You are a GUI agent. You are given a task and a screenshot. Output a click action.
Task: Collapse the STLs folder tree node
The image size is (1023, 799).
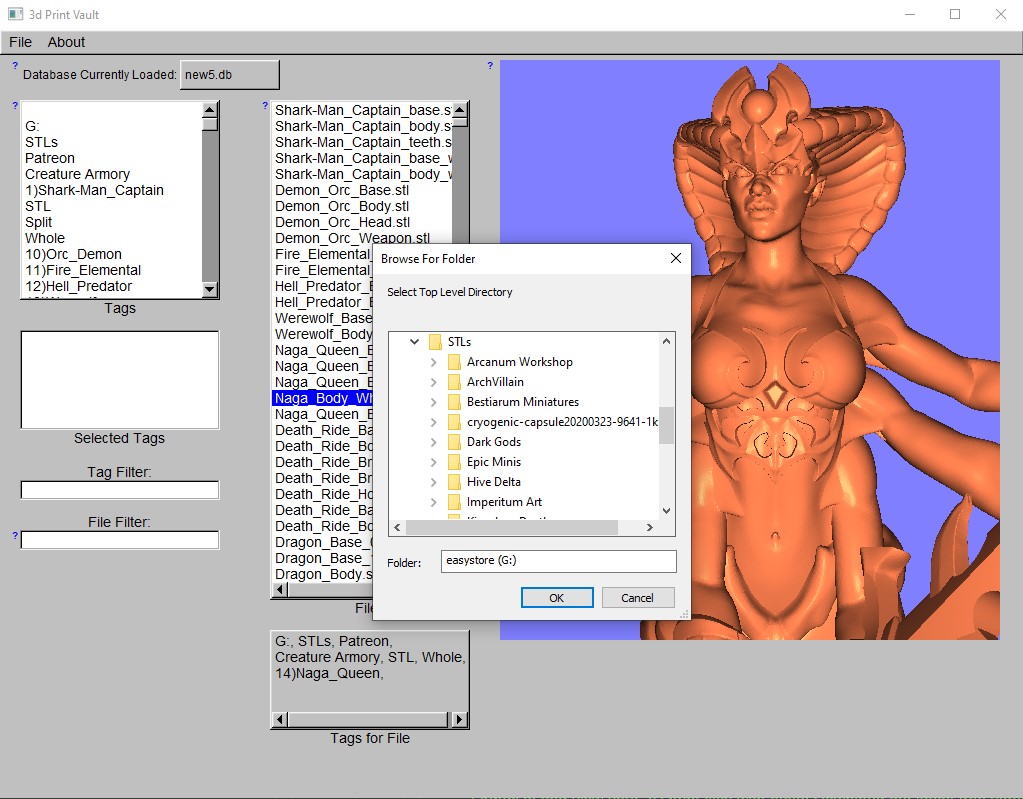pos(414,342)
